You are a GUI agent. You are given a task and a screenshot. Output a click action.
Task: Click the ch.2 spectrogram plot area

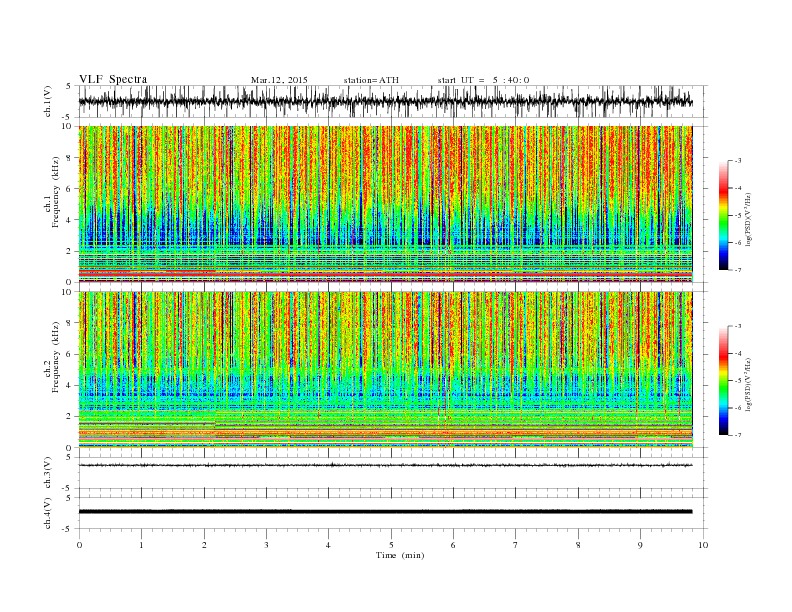point(386,369)
